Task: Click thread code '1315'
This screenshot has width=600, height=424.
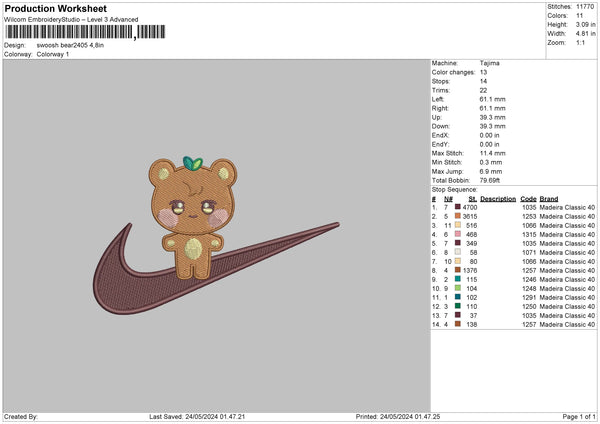Action: coord(529,234)
